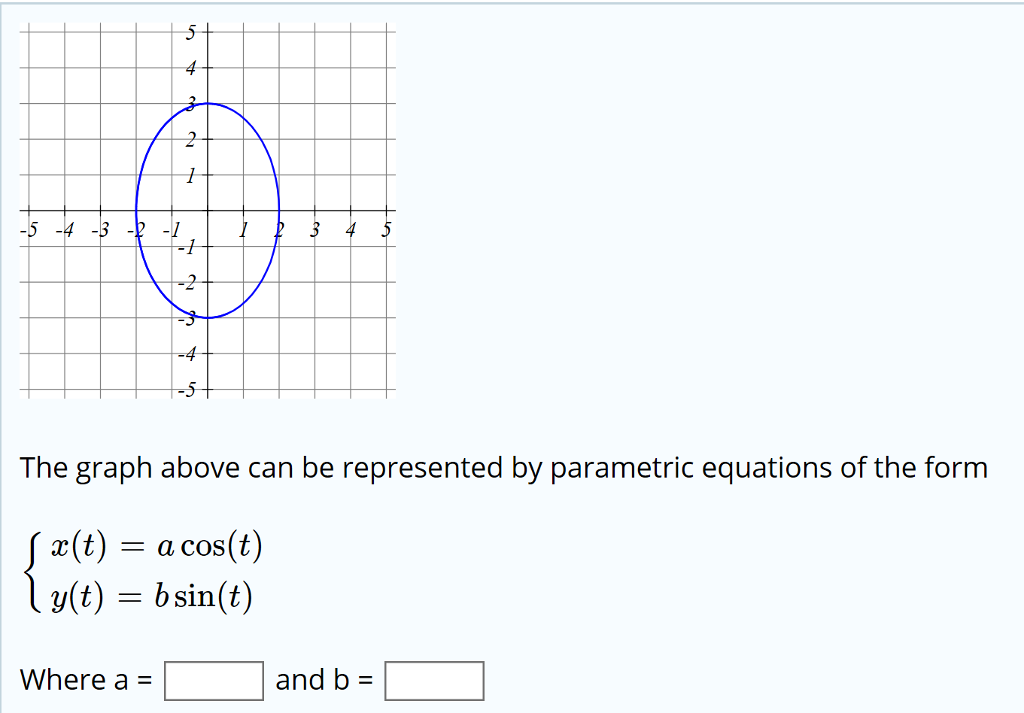Click the input field for a
This screenshot has width=1024, height=713.
coord(212,680)
